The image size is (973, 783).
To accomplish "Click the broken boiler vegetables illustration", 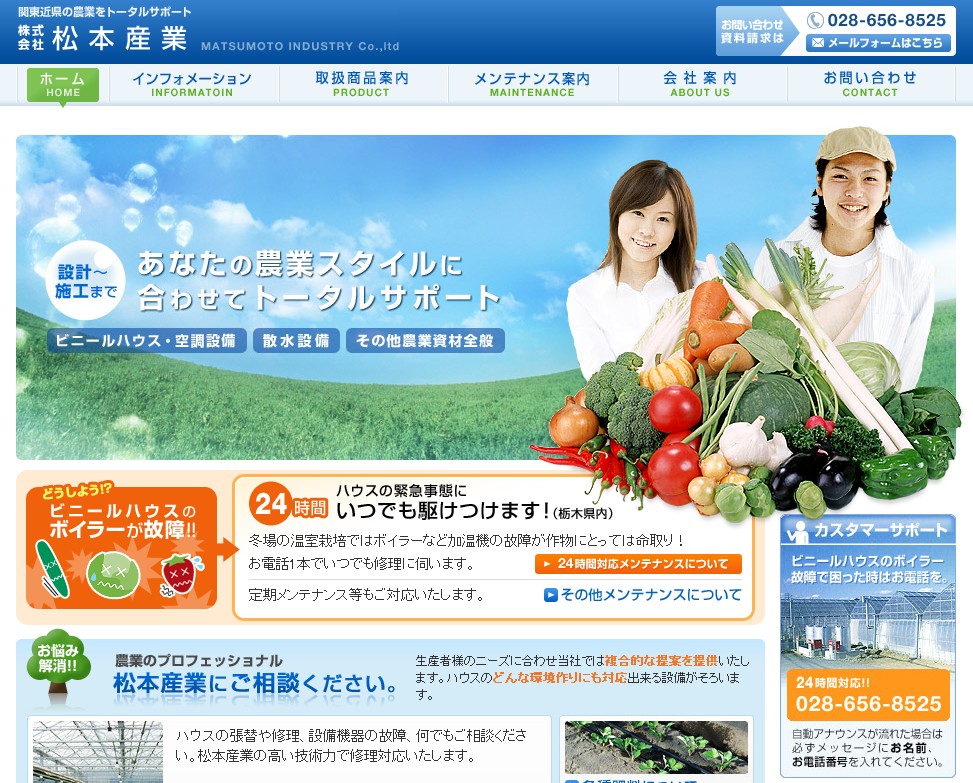I will point(121,572).
